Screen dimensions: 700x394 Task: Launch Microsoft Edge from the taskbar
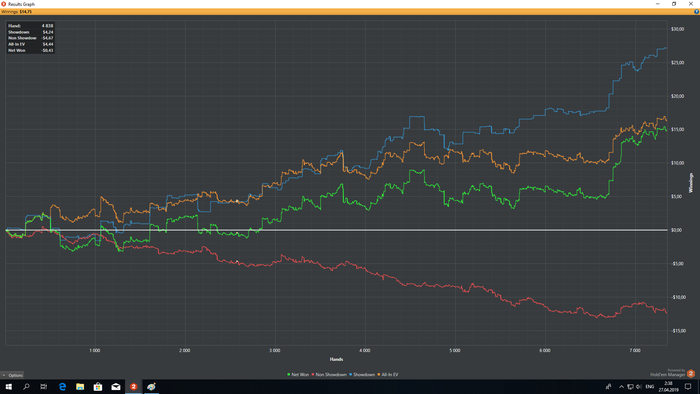62,387
